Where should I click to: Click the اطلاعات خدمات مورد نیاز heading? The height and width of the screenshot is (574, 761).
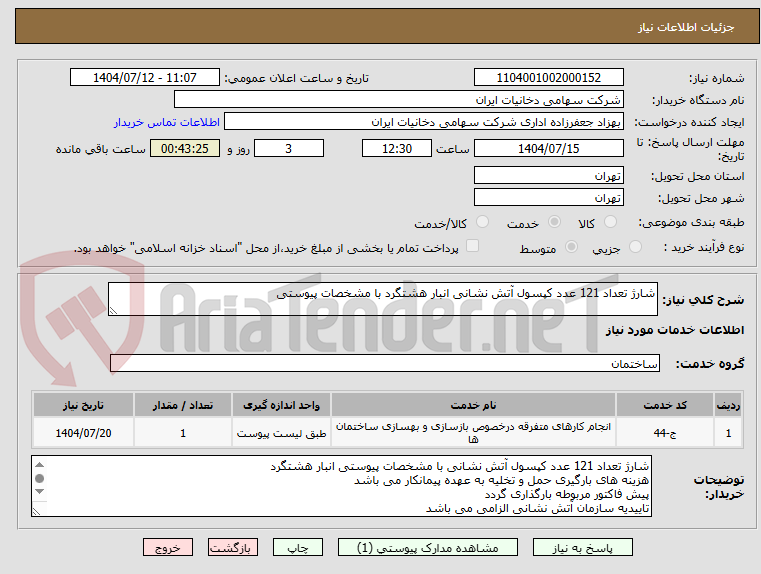coord(675,330)
